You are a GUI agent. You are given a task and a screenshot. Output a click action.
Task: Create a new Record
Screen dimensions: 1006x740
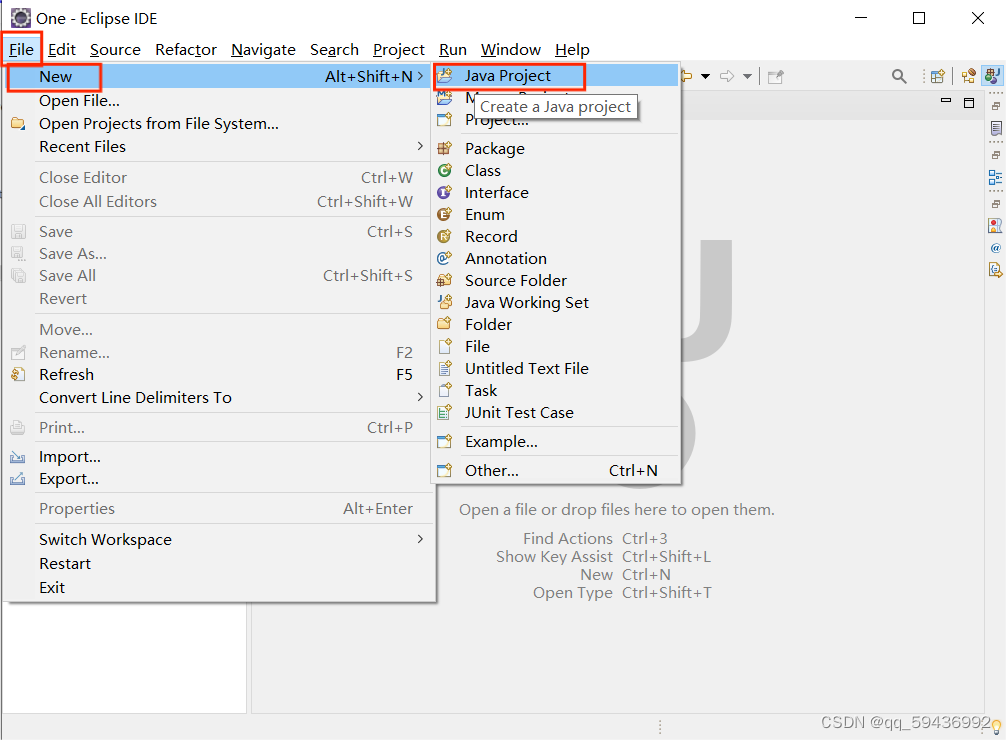[556, 236]
